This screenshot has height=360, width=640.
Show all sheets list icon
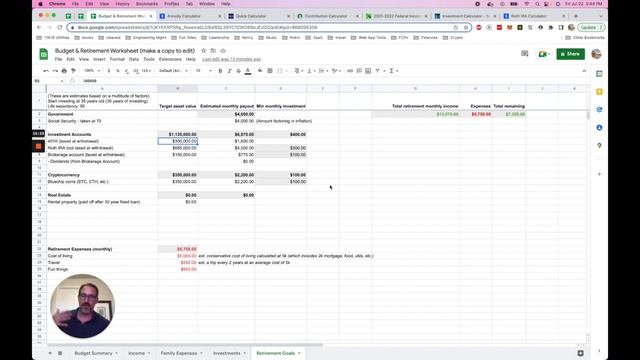click(60, 353)
